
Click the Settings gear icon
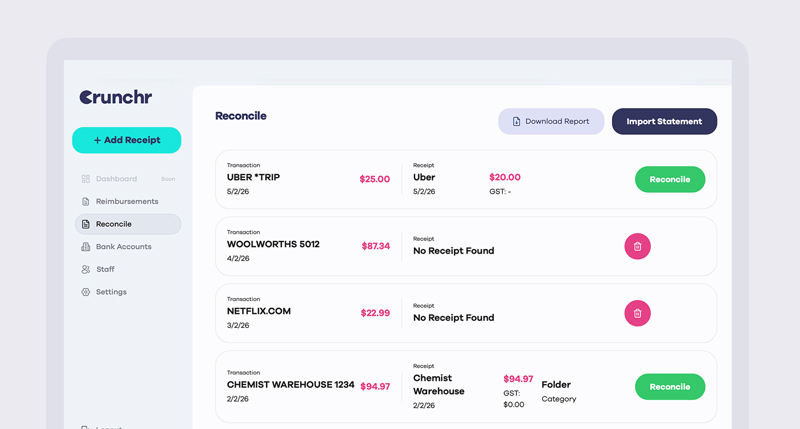click(86, 292)
